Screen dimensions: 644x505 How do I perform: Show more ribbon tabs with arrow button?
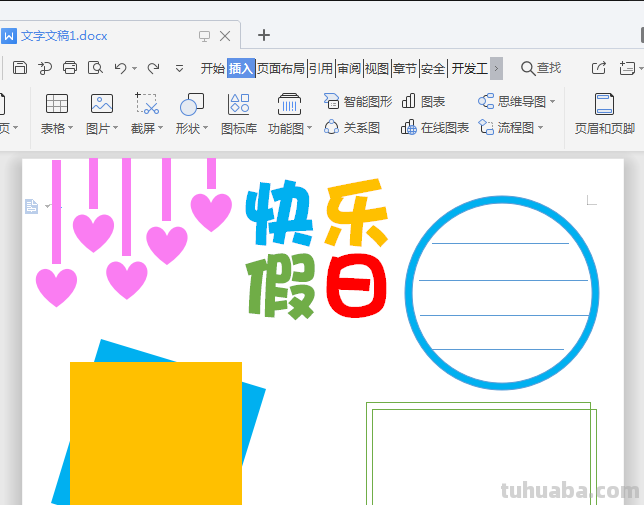pyautogui.click(x=496, y=68)
